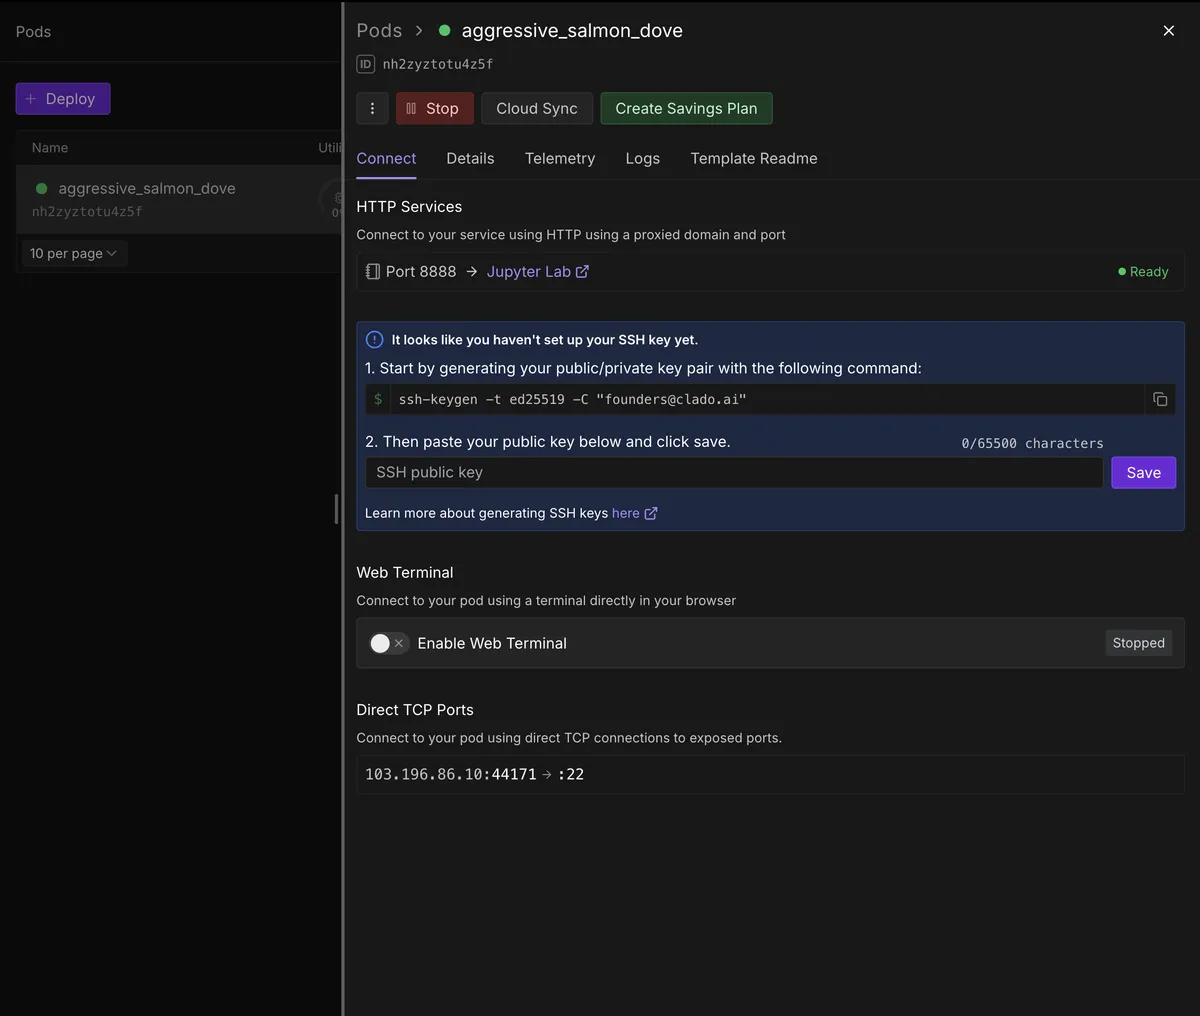The height and width of the screenshot is (1016, 1200).
Task: Close the pod details panel
Action: click(1168, 31)
